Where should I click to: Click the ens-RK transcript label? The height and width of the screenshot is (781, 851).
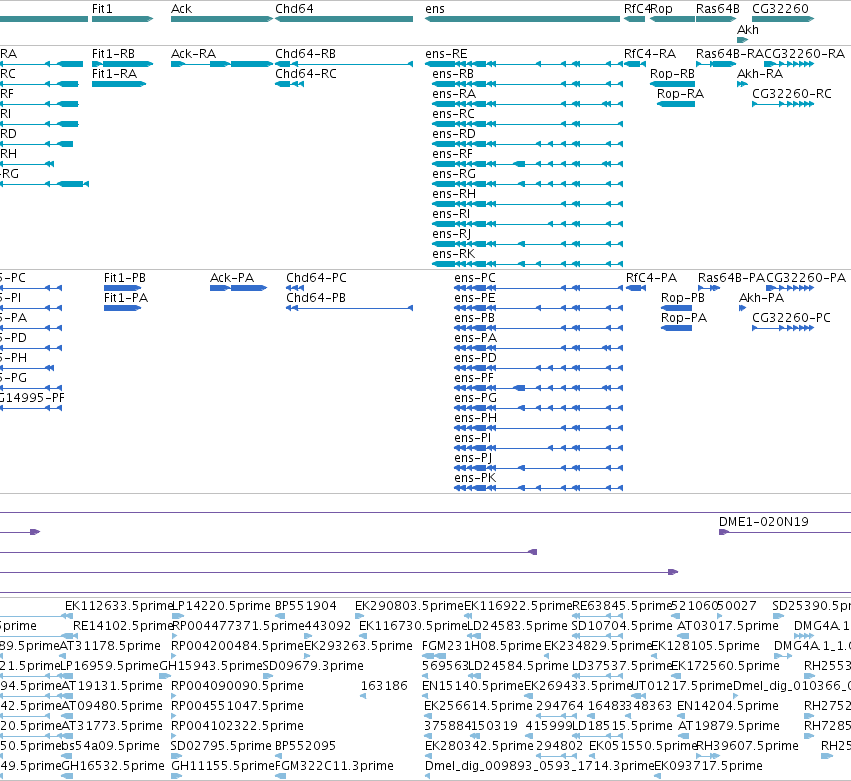coord(454,254)
